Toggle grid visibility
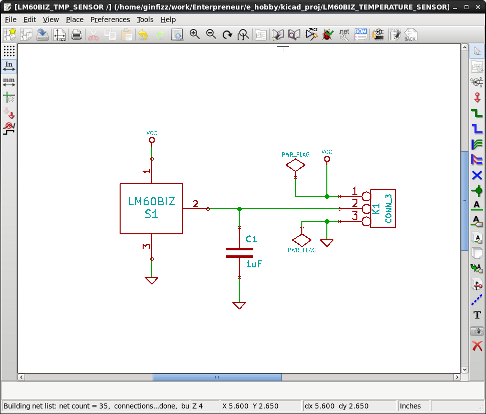 tap(9, 51)
